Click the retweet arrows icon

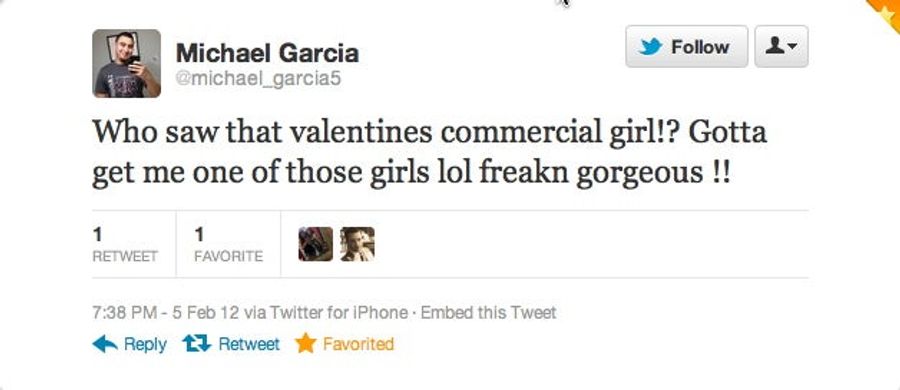pos(197,343)
